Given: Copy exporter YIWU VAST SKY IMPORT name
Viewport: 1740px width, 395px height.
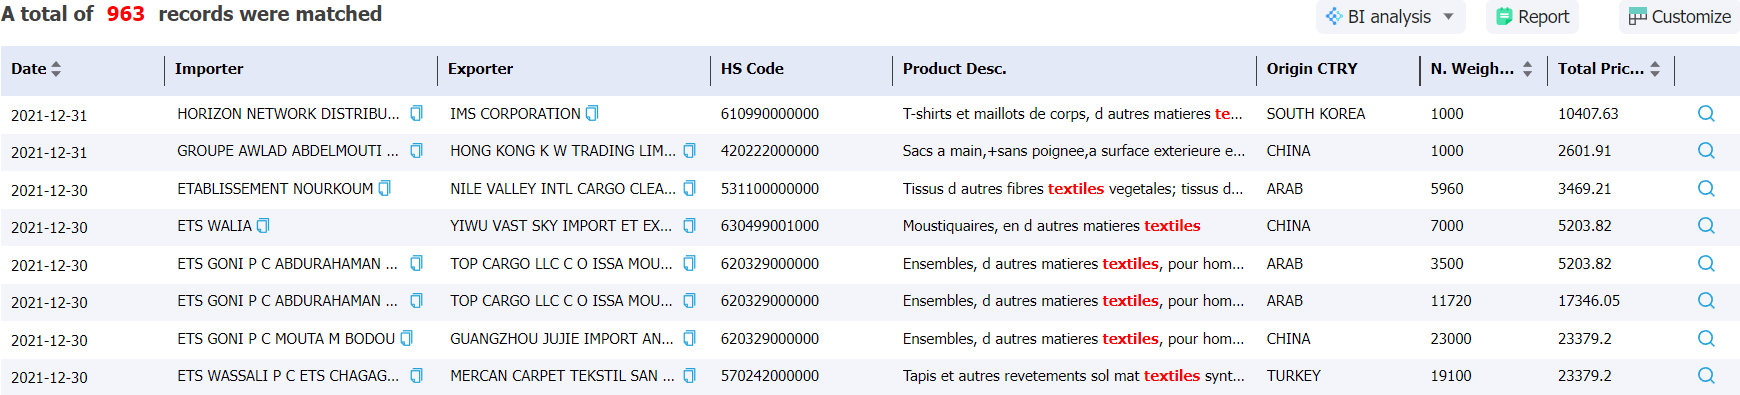Looking at the screenshot, I should coord(689,226).
